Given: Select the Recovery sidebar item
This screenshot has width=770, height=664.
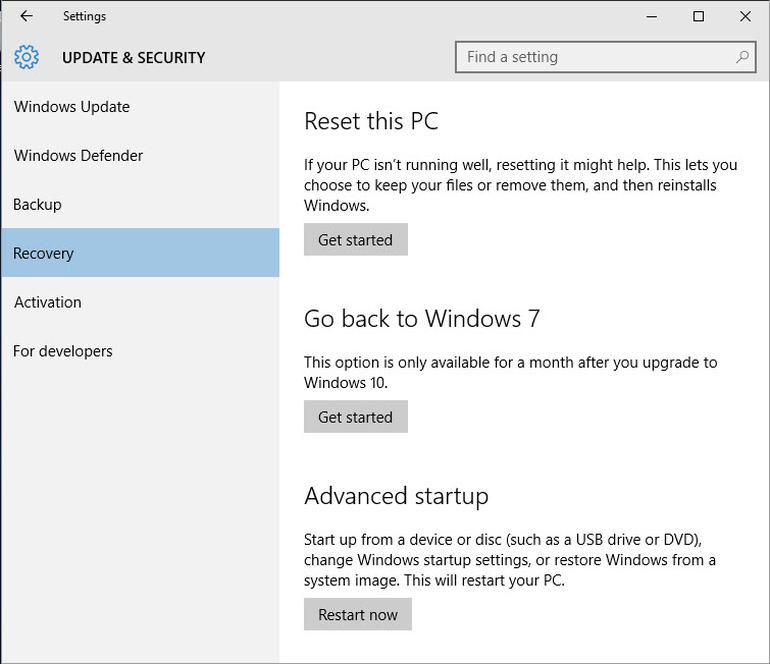Looking at the screenshot, I should pos(43,253).
